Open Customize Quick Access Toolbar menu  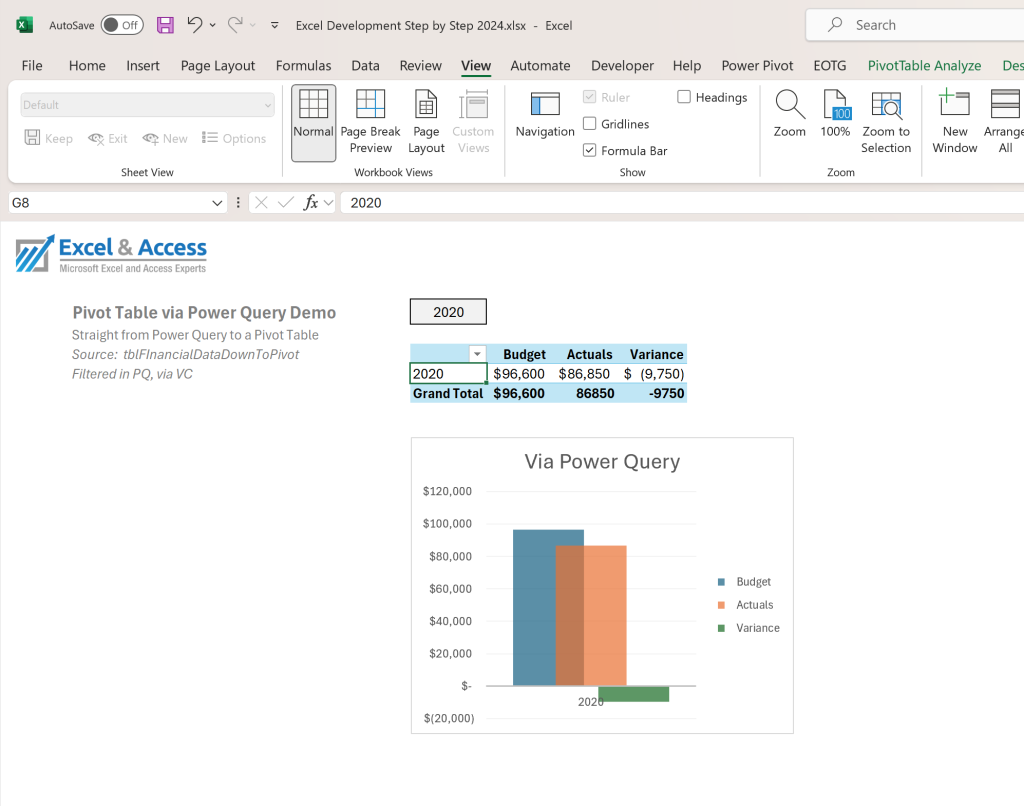point(275,25)
